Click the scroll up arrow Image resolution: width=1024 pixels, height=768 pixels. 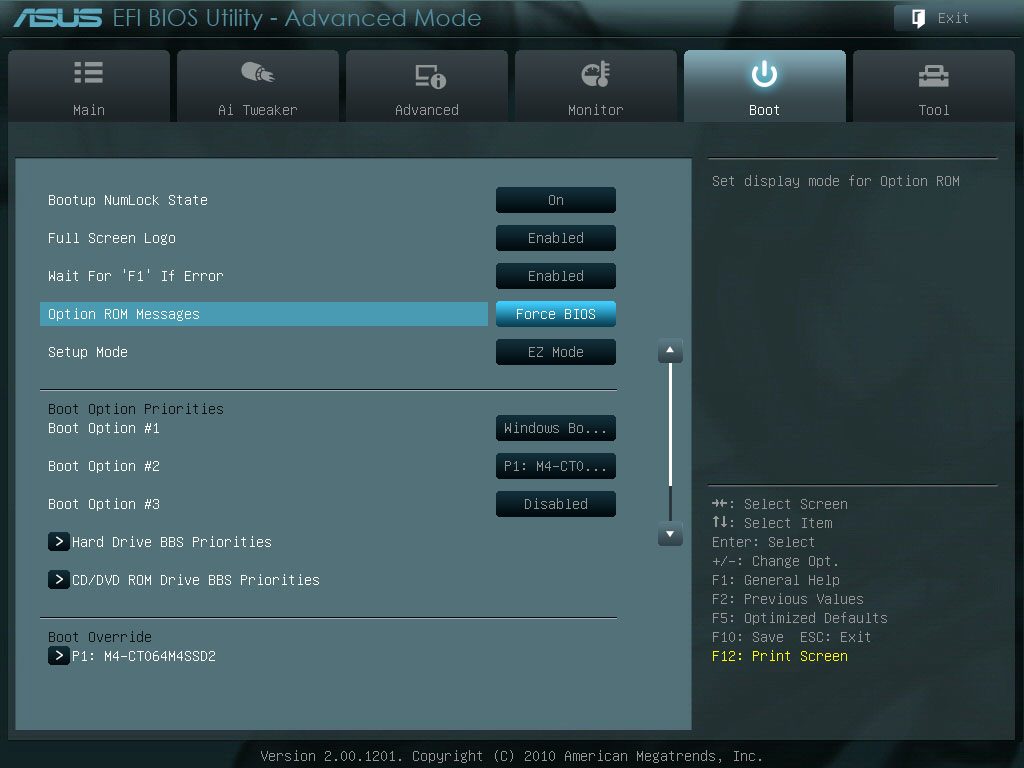[670, 351]
